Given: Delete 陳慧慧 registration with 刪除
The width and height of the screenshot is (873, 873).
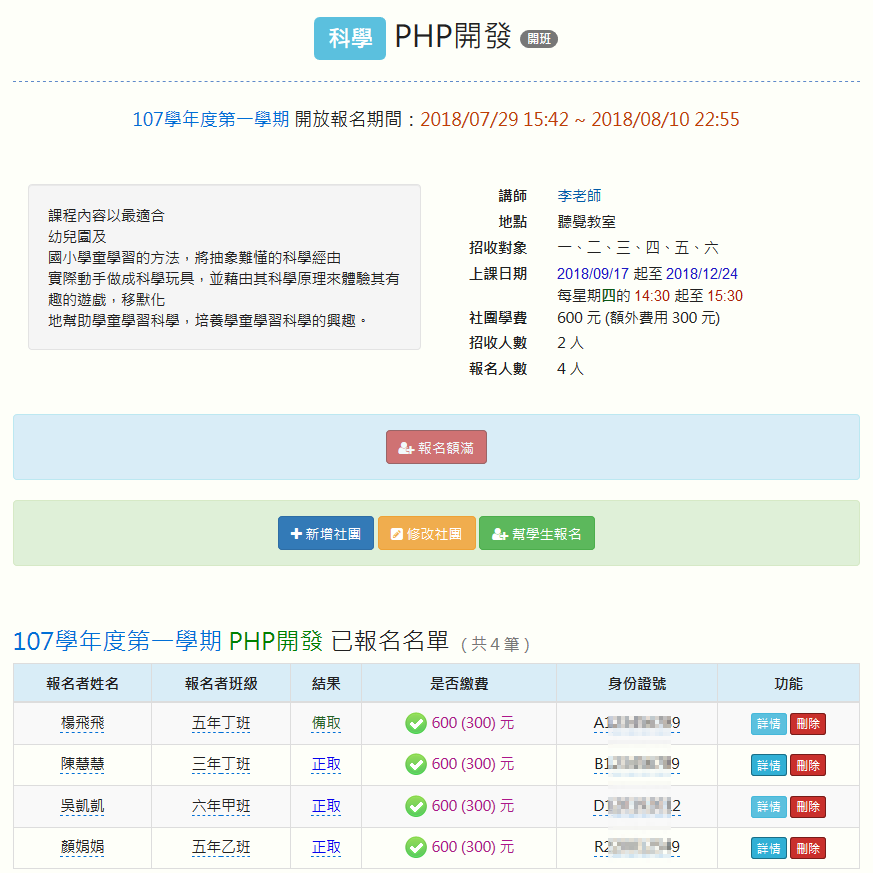Looking at the screenshot, I should (x=807, y=765).
